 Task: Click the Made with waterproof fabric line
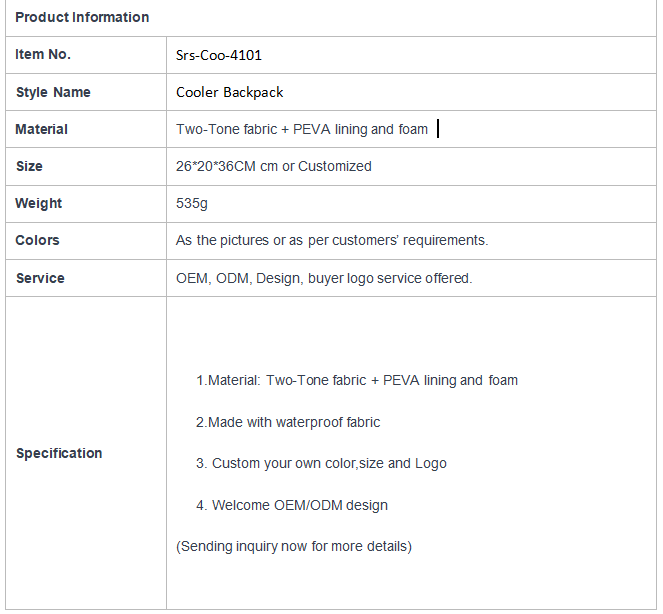click(x=288, y=422)
